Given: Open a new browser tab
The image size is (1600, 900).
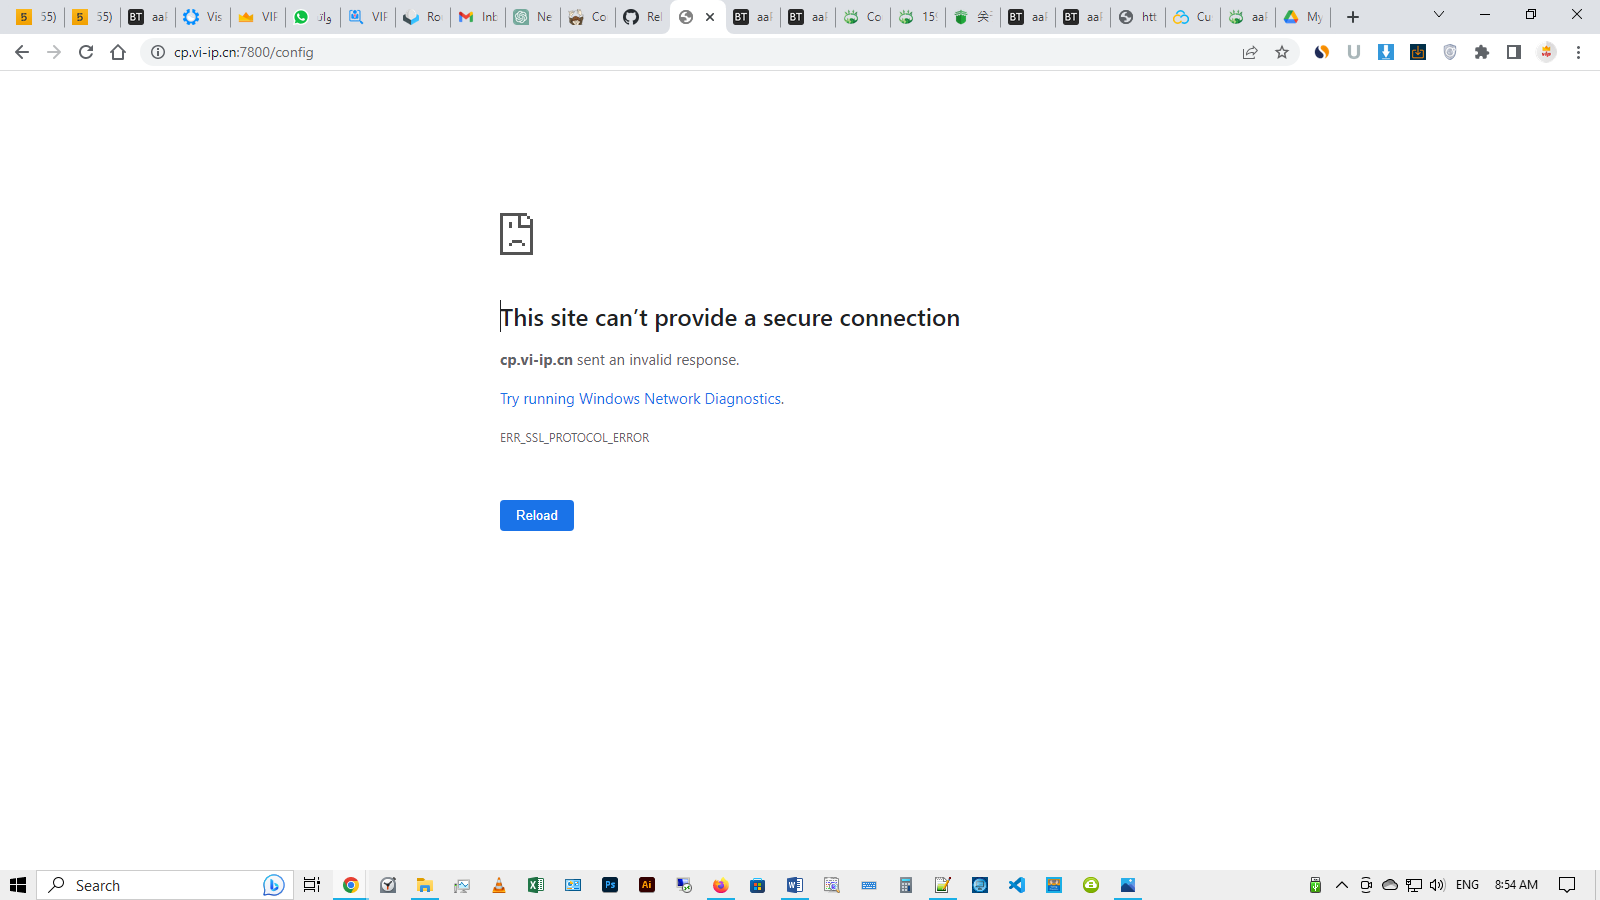Looking at the screenshot, I should (x=1353, y=17).
